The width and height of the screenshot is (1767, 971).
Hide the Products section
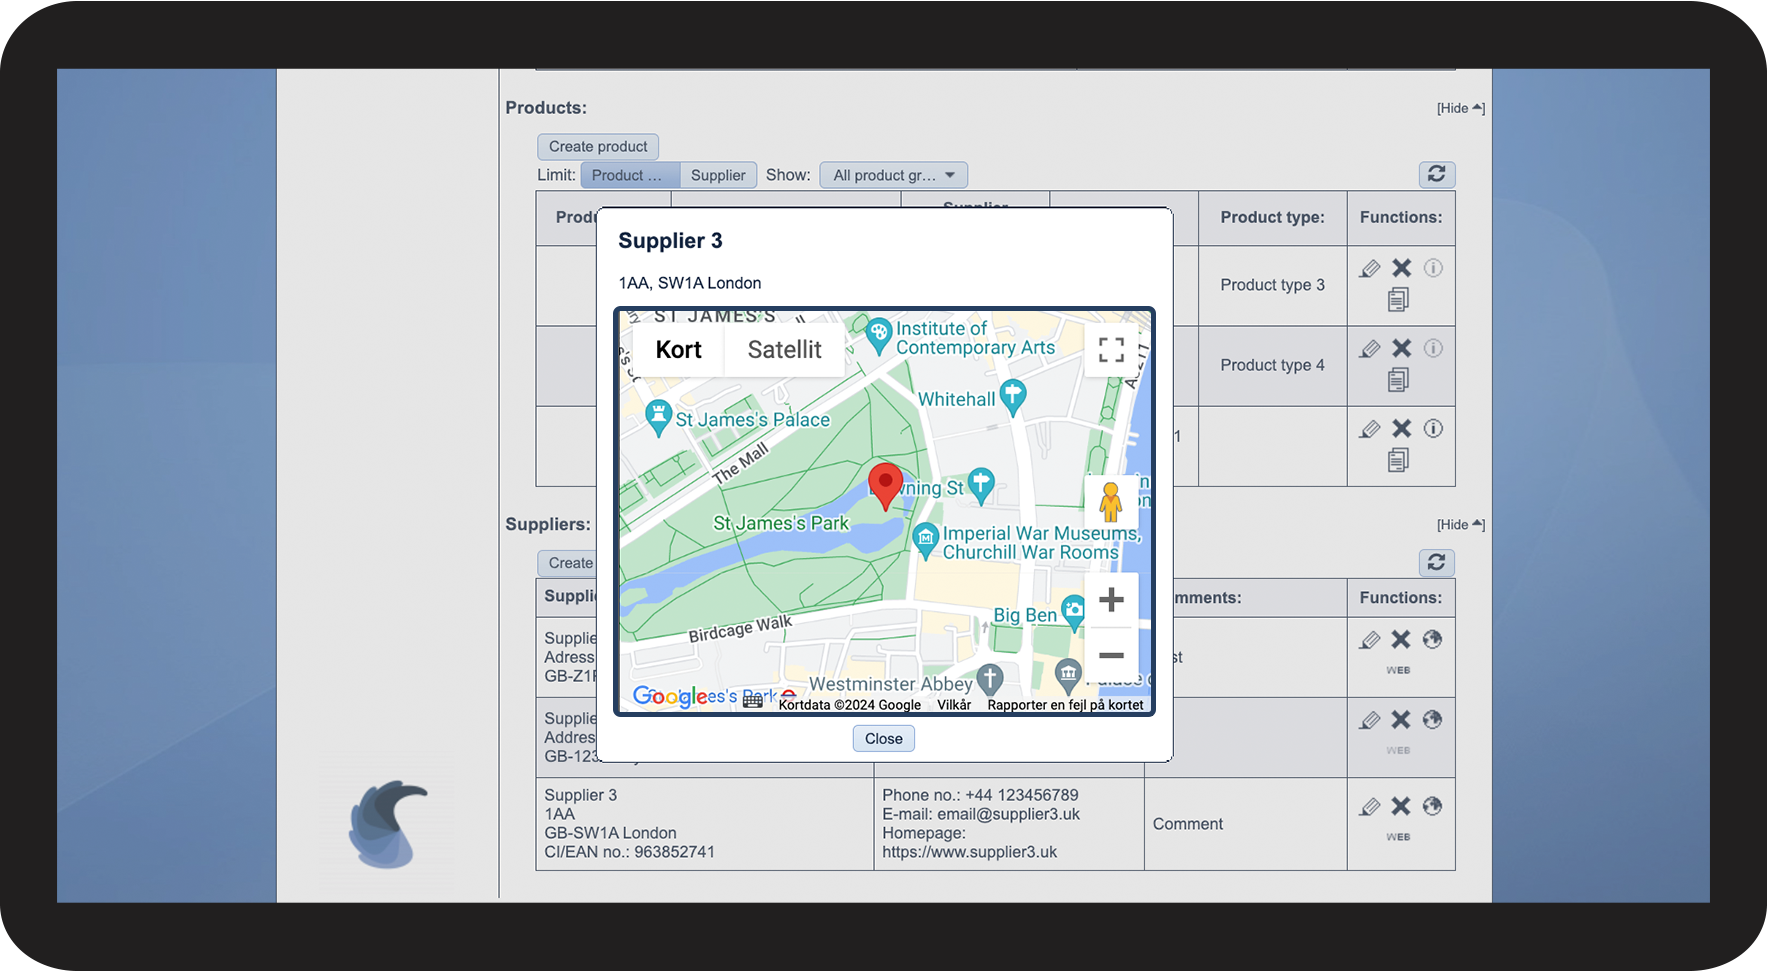1460,108
